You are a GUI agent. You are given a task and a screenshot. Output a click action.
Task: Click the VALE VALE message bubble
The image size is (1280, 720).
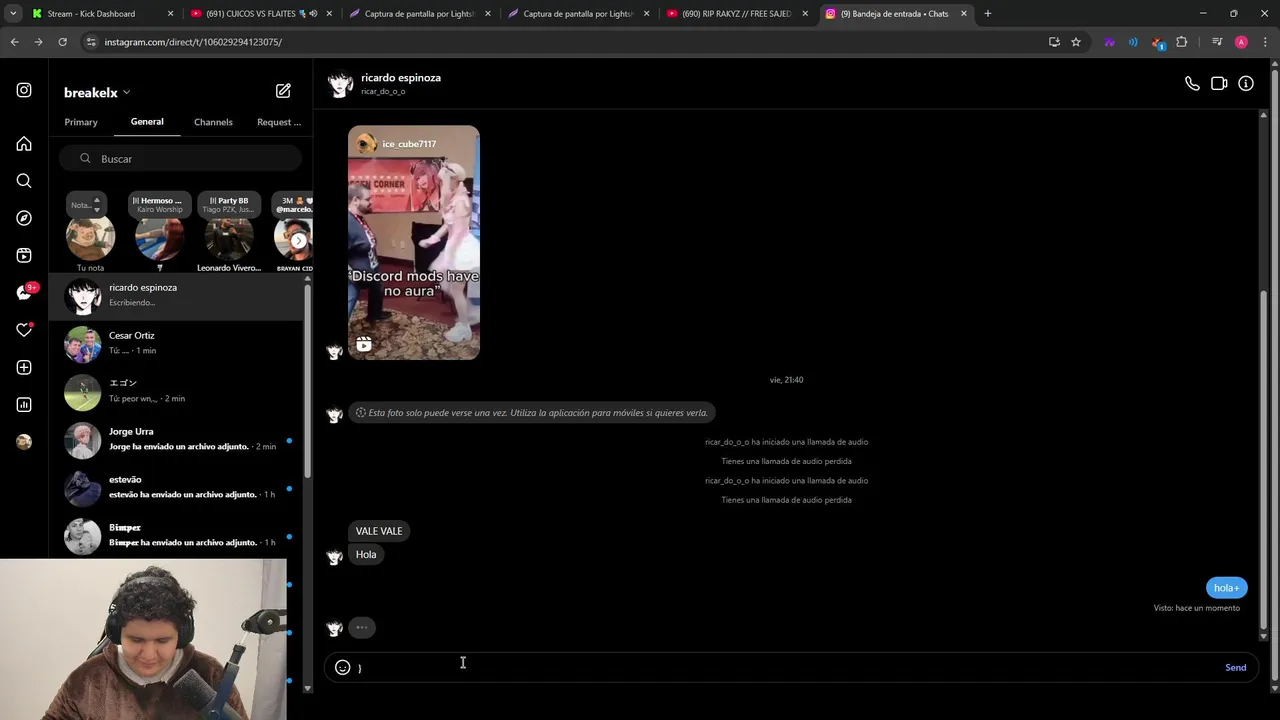[x=379, y=531]
